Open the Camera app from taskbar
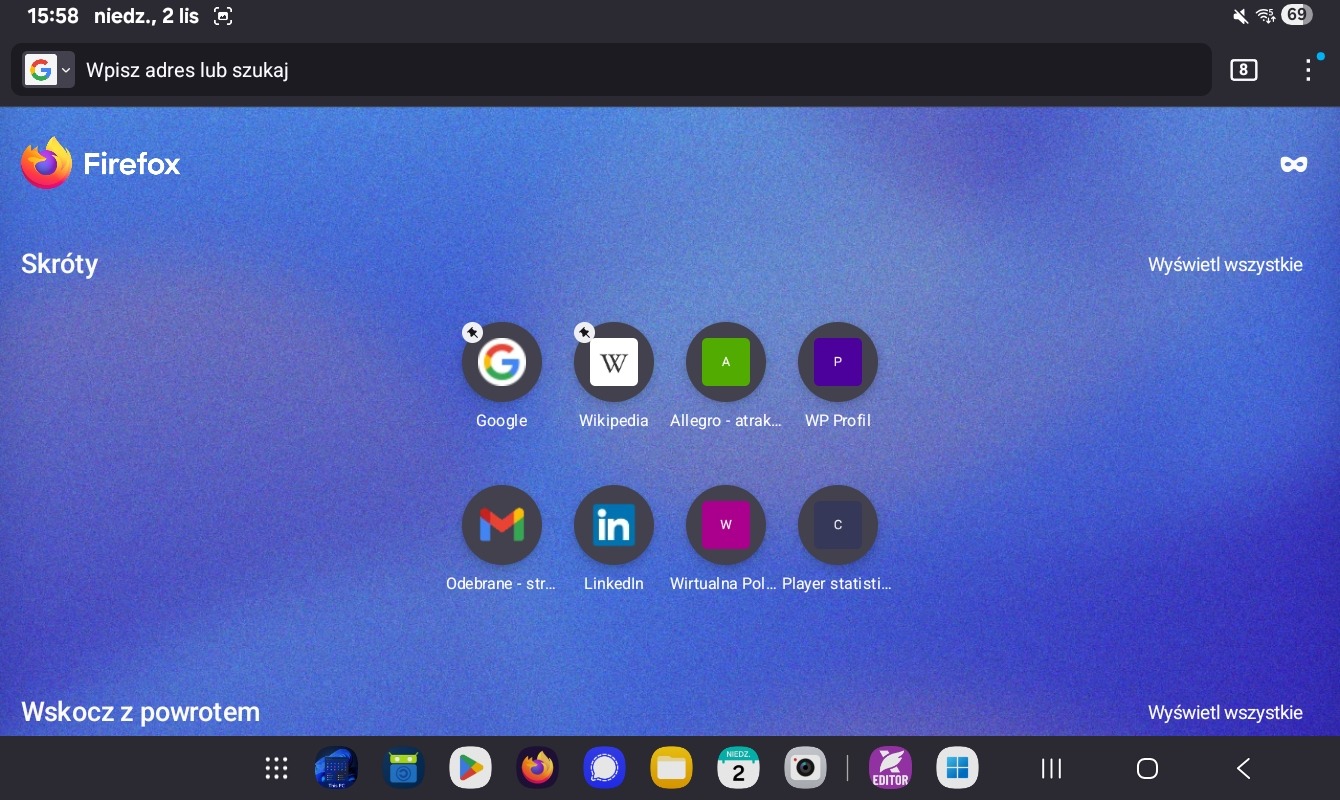The width and height of the screenshot is (1340, 800). point(805,768)
